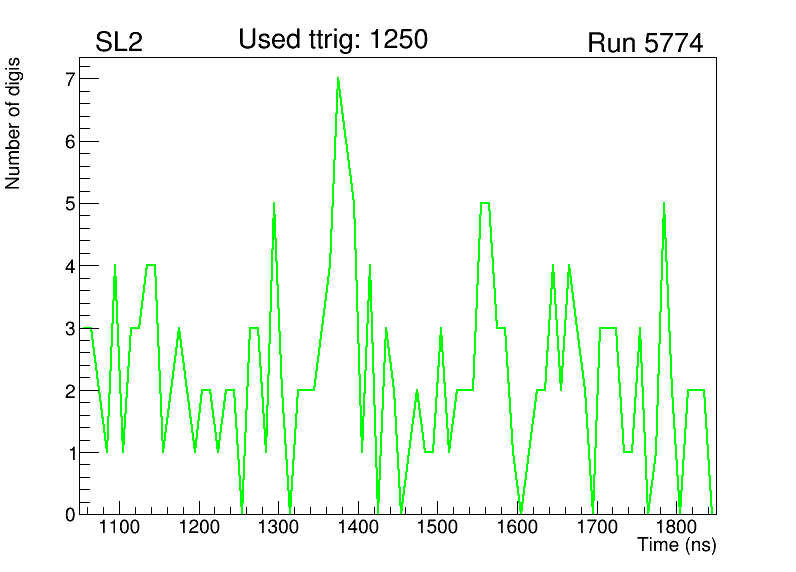Screen dimensions: 796x572
Task: Click the y-axis tick label 1
Action: coord(70,453)
